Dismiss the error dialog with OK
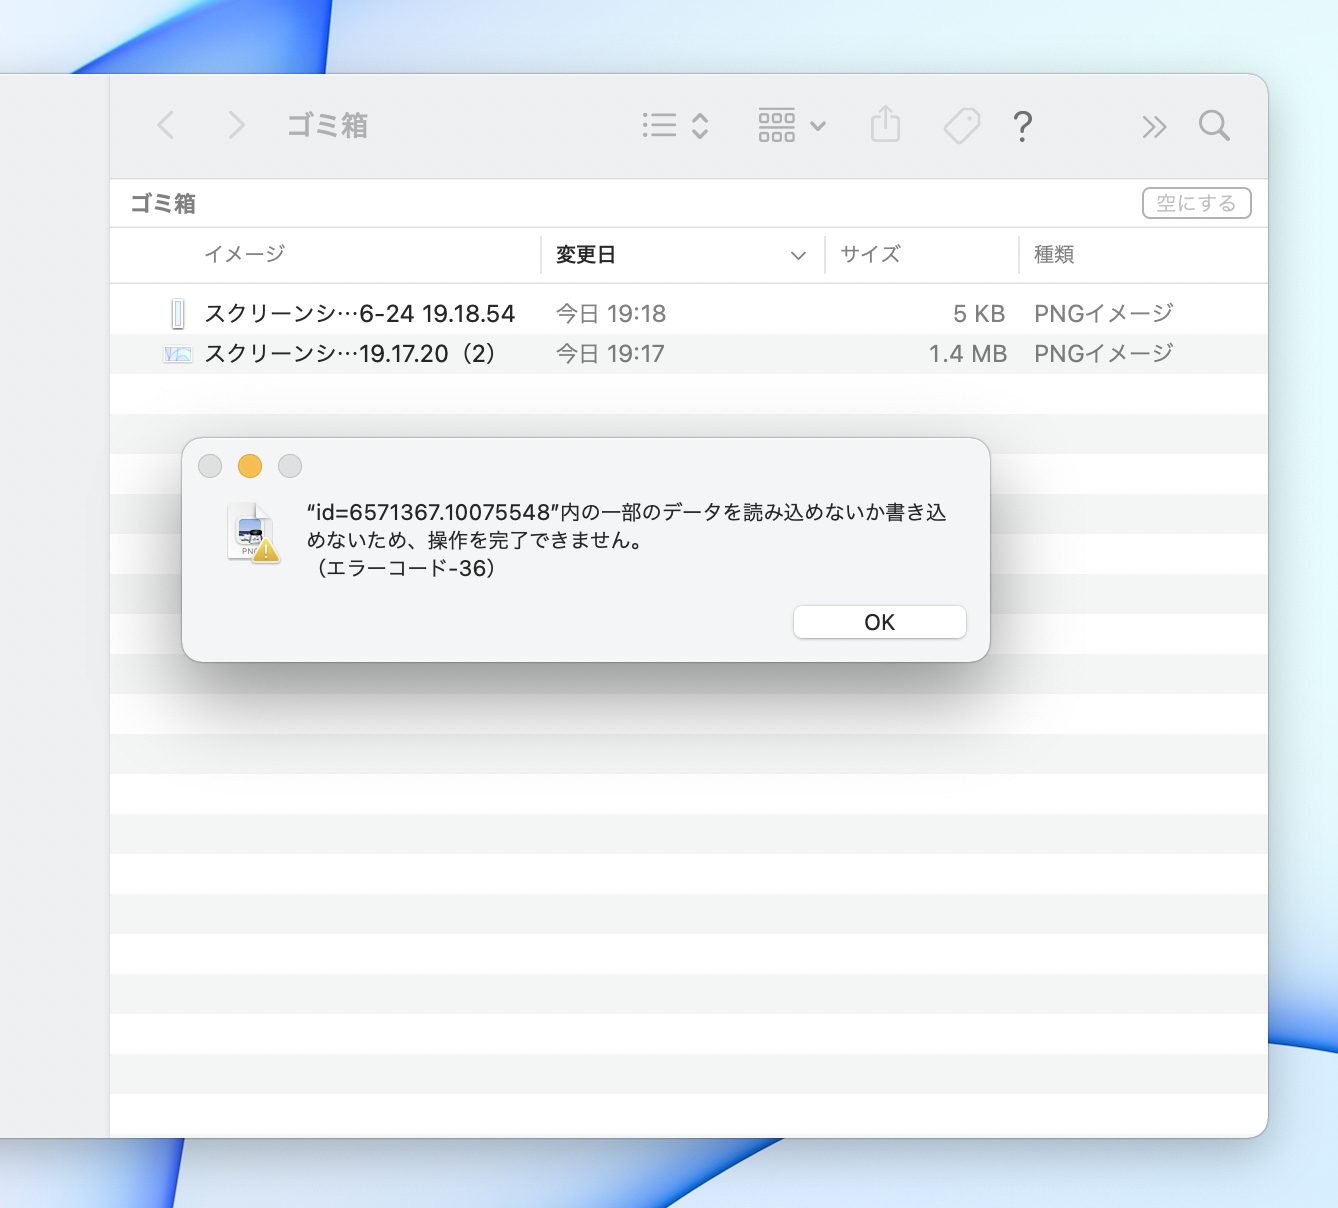Viewport: 1338px width, 1208px height. coord(880,622)
